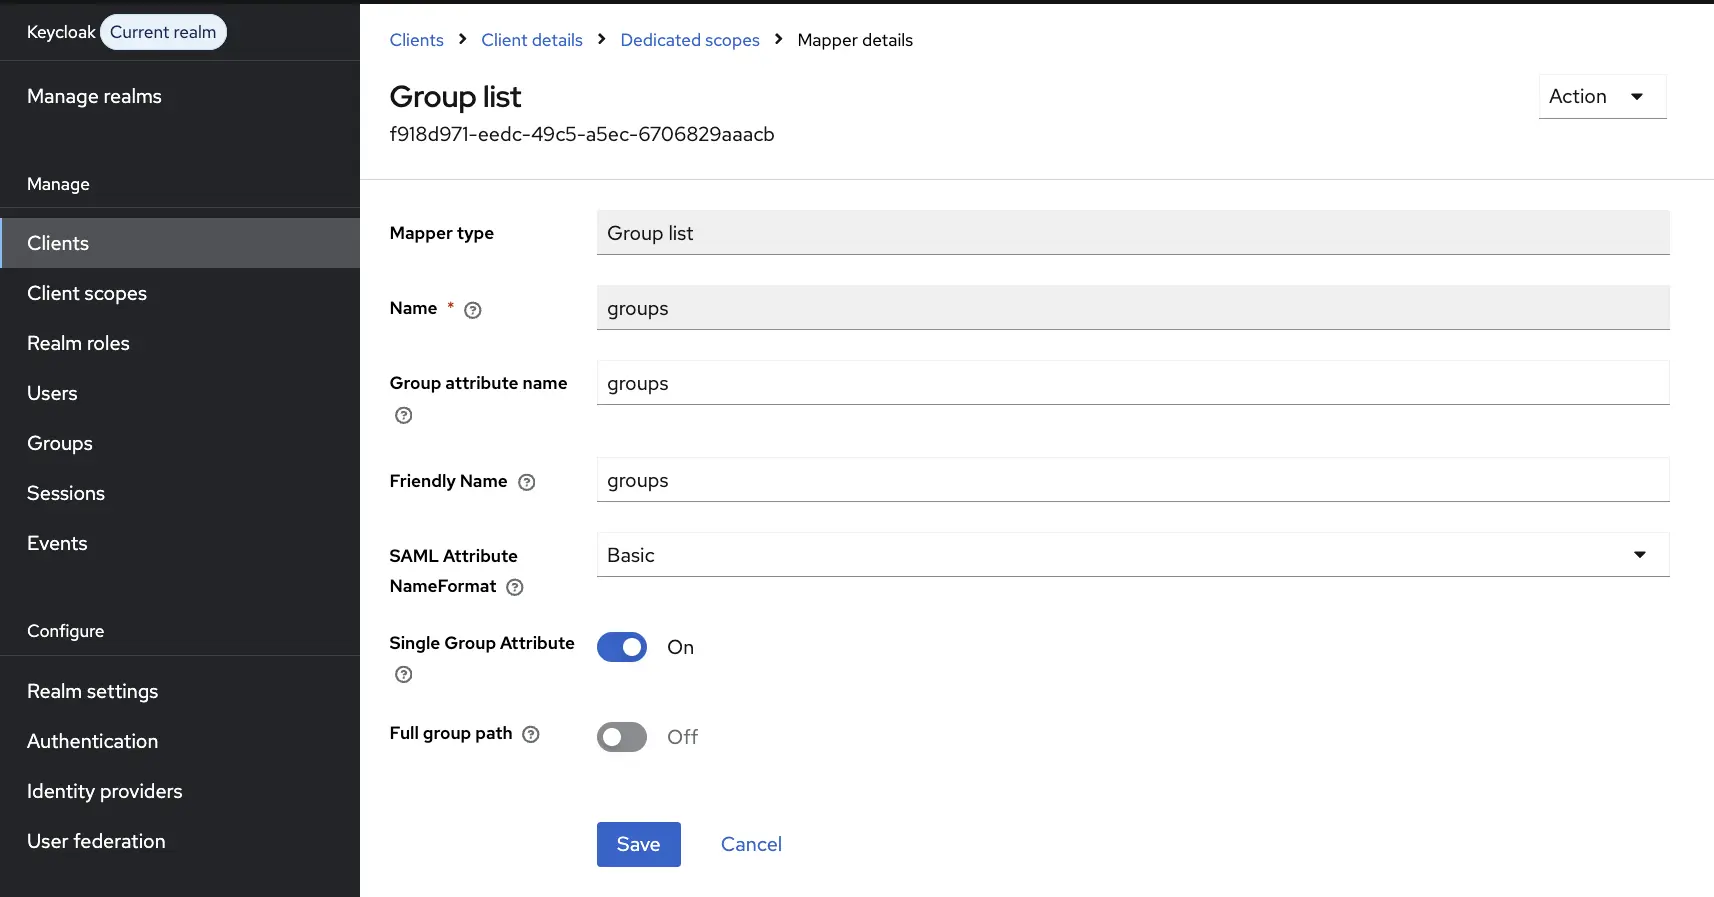Follow the Clients breadcrumb link

(417, 40)
